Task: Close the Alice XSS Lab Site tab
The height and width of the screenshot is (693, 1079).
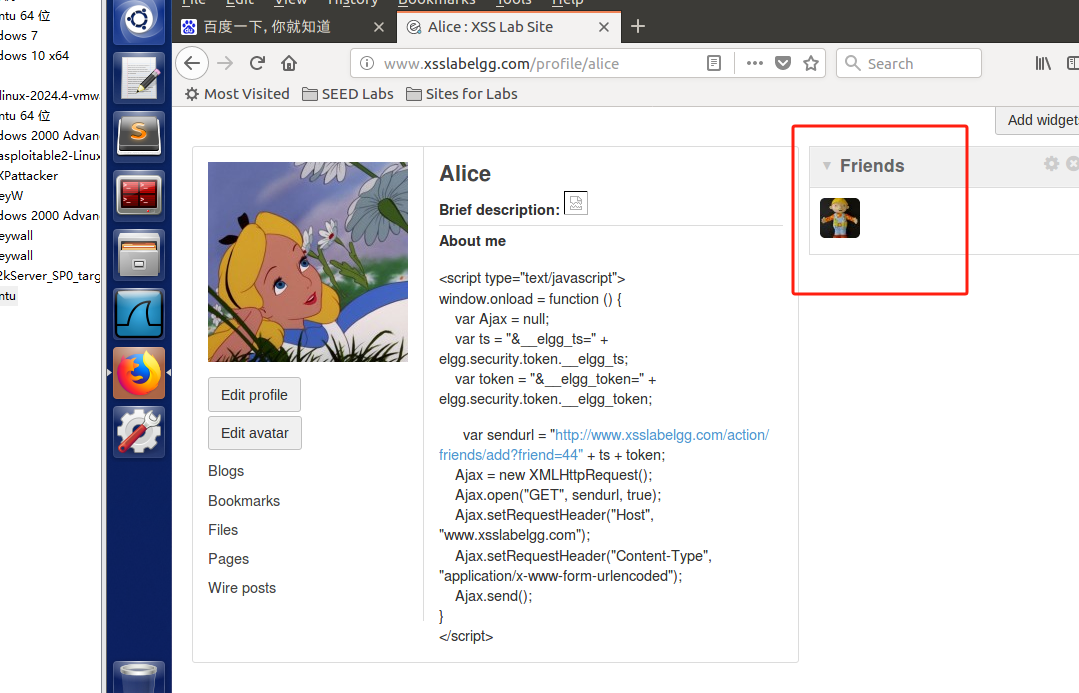Action: pyautogui.click(x=603, y=27)
